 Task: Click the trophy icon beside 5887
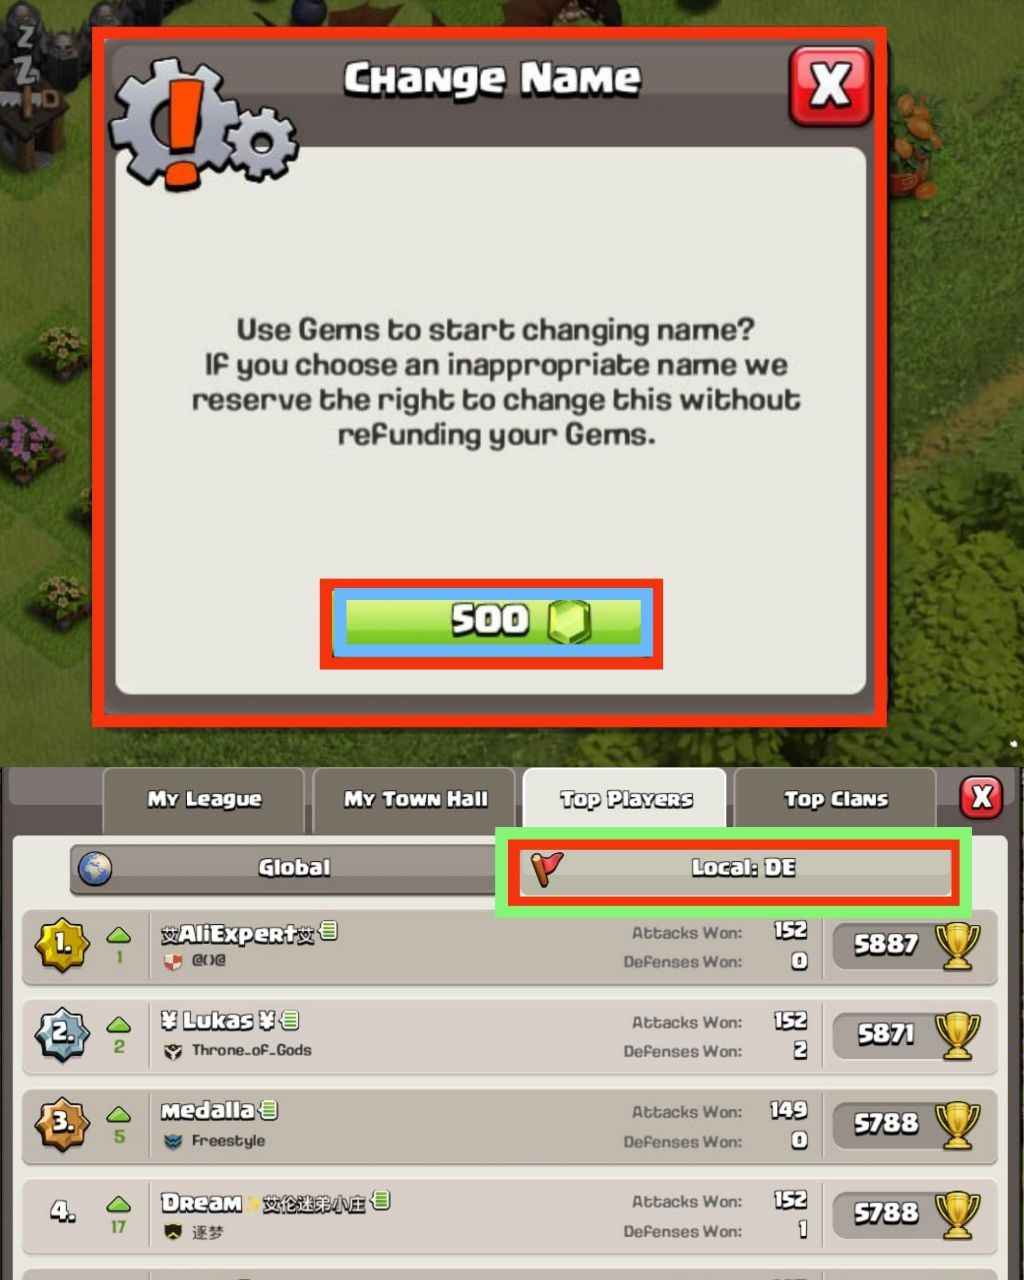coord(956,945)
